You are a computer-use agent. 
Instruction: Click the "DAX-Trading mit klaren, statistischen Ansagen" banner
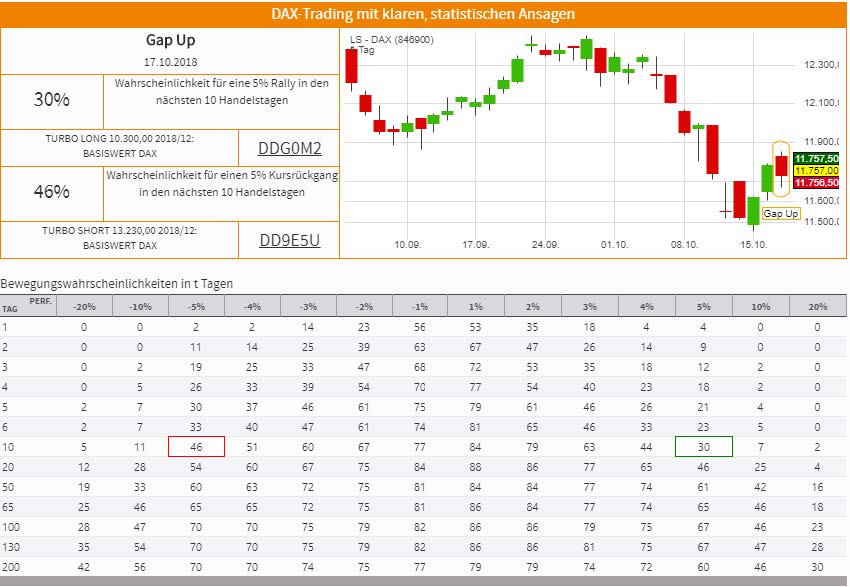423,14
